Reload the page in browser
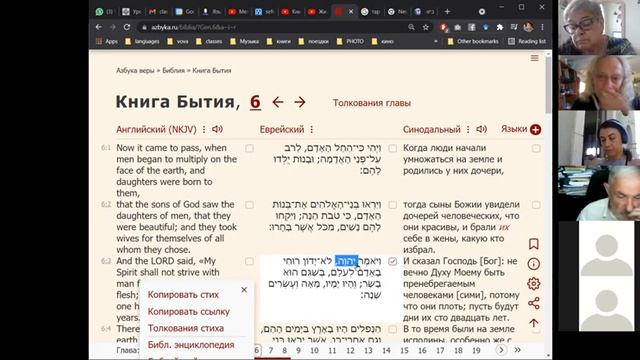This screenshot has width=640, height=360. pos(127,27)
